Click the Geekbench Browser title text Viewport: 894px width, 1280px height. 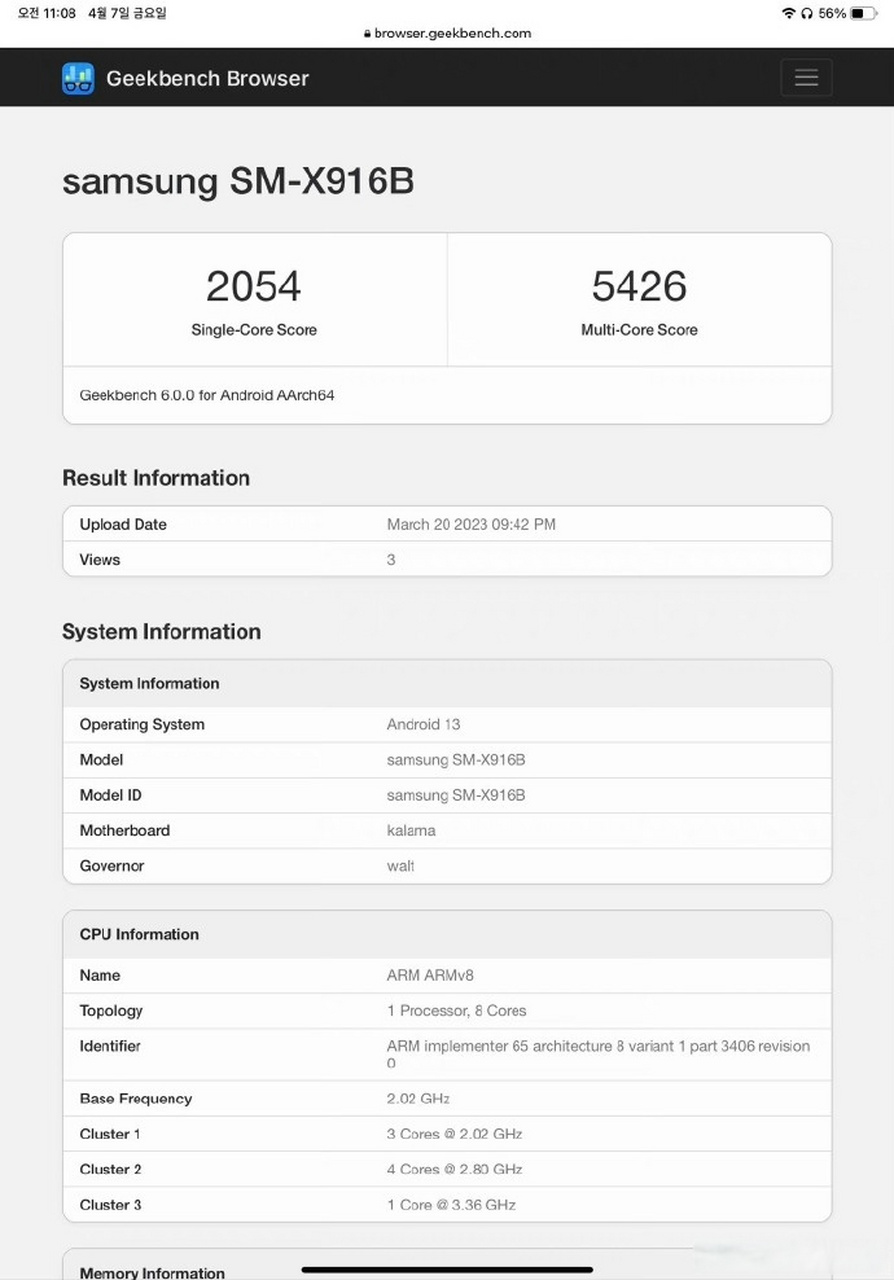point(207,78)
